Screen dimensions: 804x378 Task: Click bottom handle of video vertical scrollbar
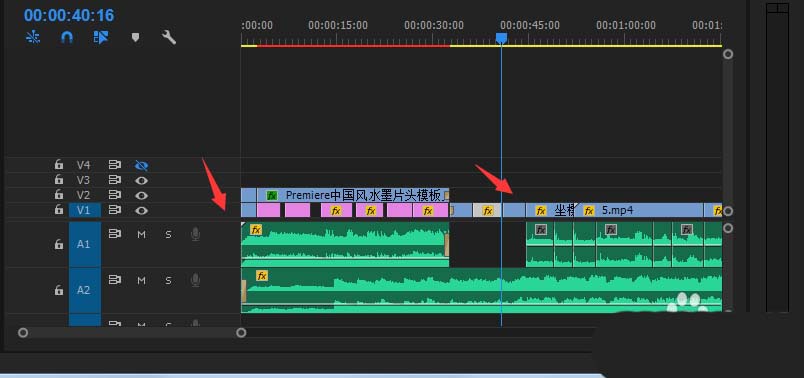click(x=728, y=211)
